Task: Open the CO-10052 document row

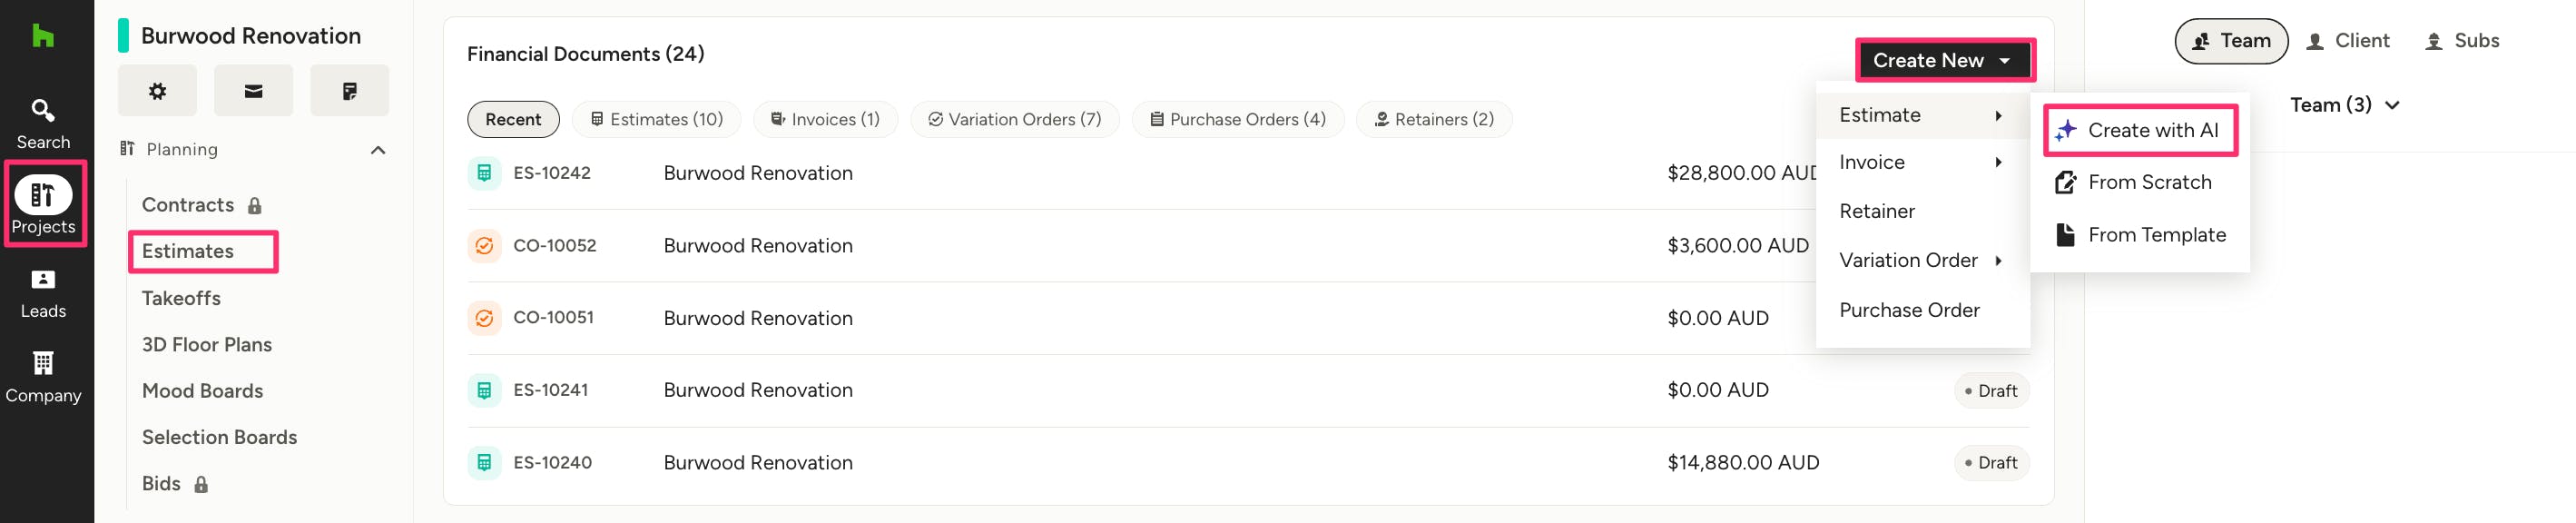Action: point(757,246)
